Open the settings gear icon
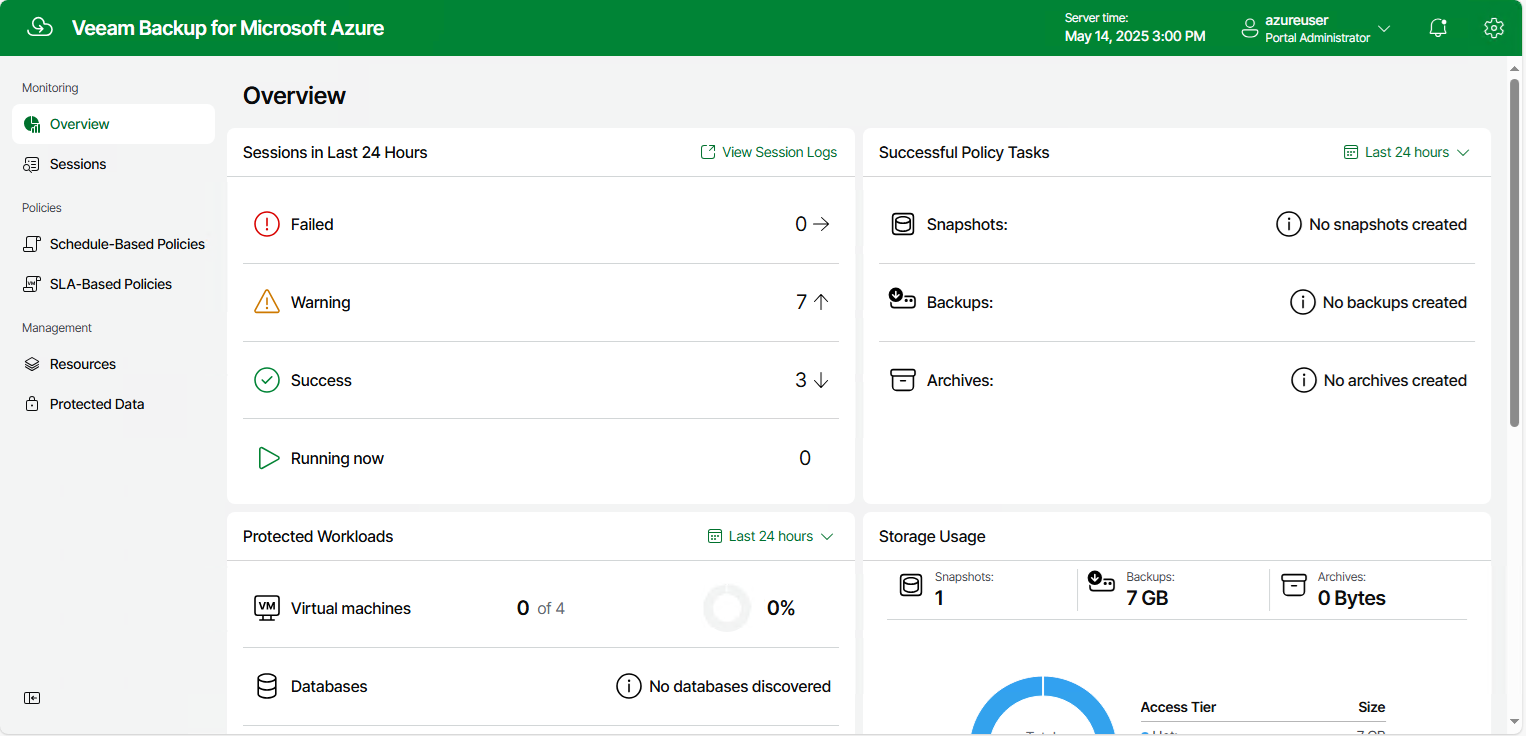 click(1494, 28)
